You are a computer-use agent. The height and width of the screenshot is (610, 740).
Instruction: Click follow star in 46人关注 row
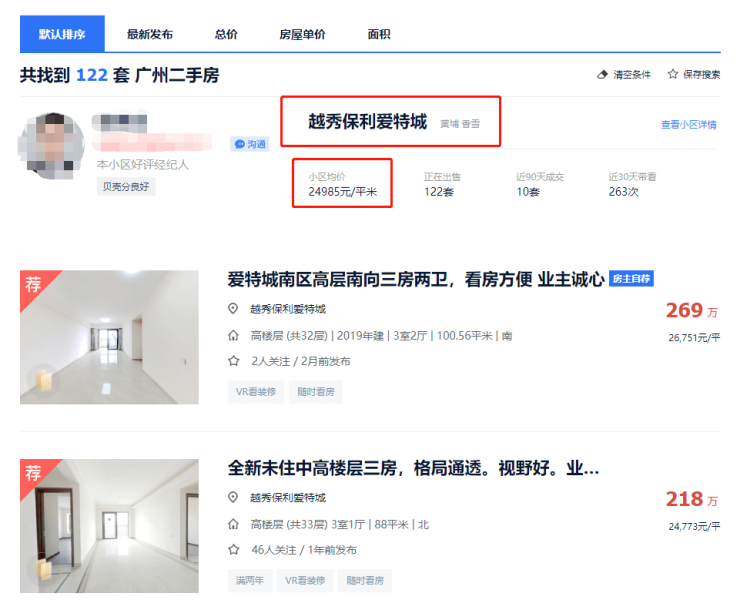coord(233,550)
